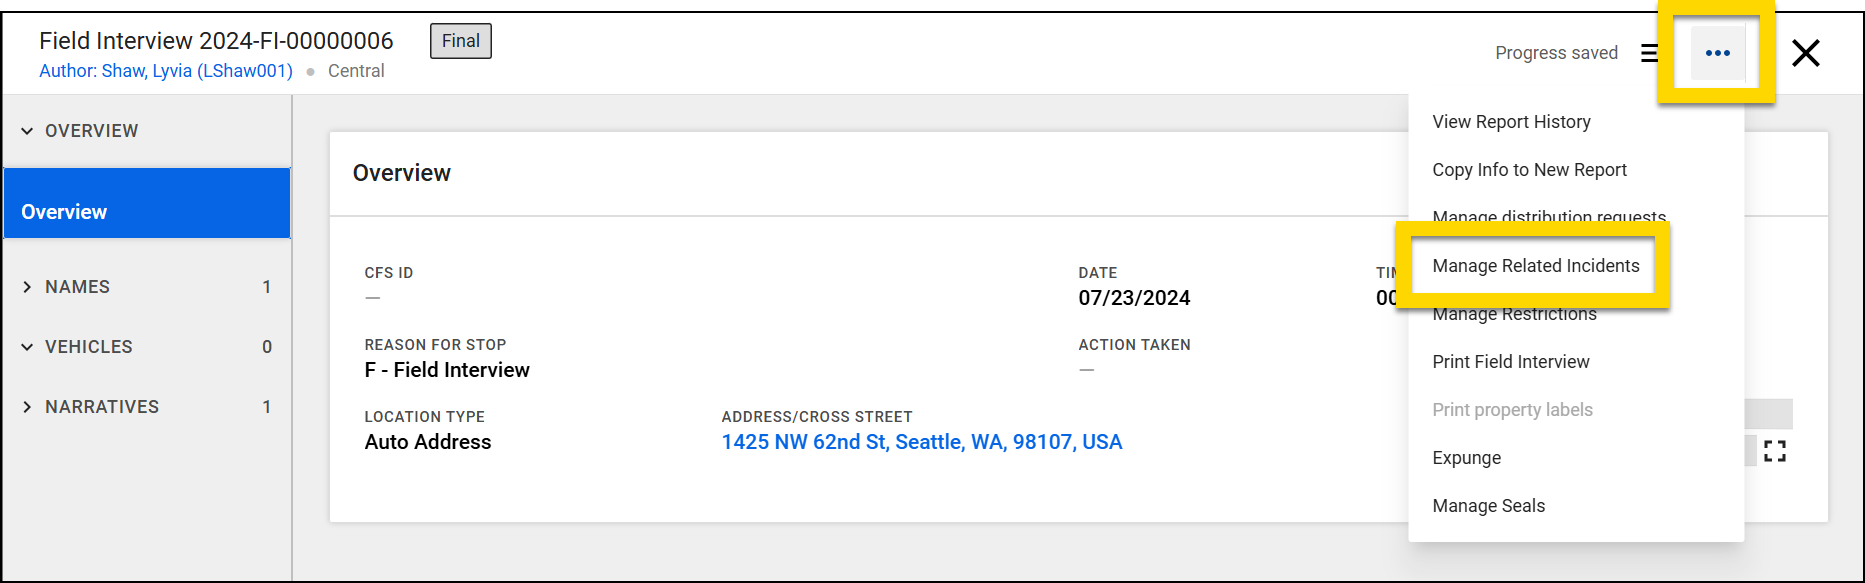
Task: Click the three-dot more options icon
Action: point(1717,53)
